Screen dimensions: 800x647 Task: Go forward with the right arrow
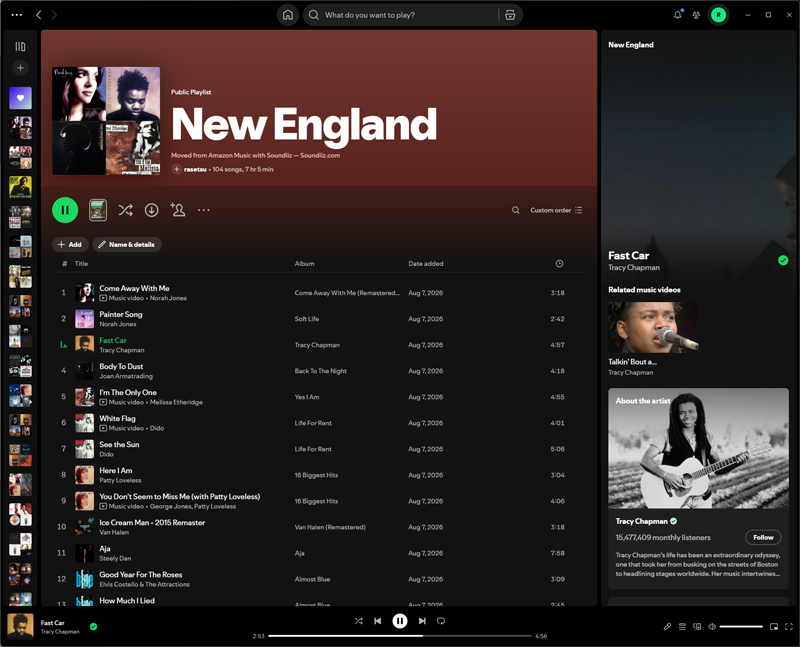54,15
